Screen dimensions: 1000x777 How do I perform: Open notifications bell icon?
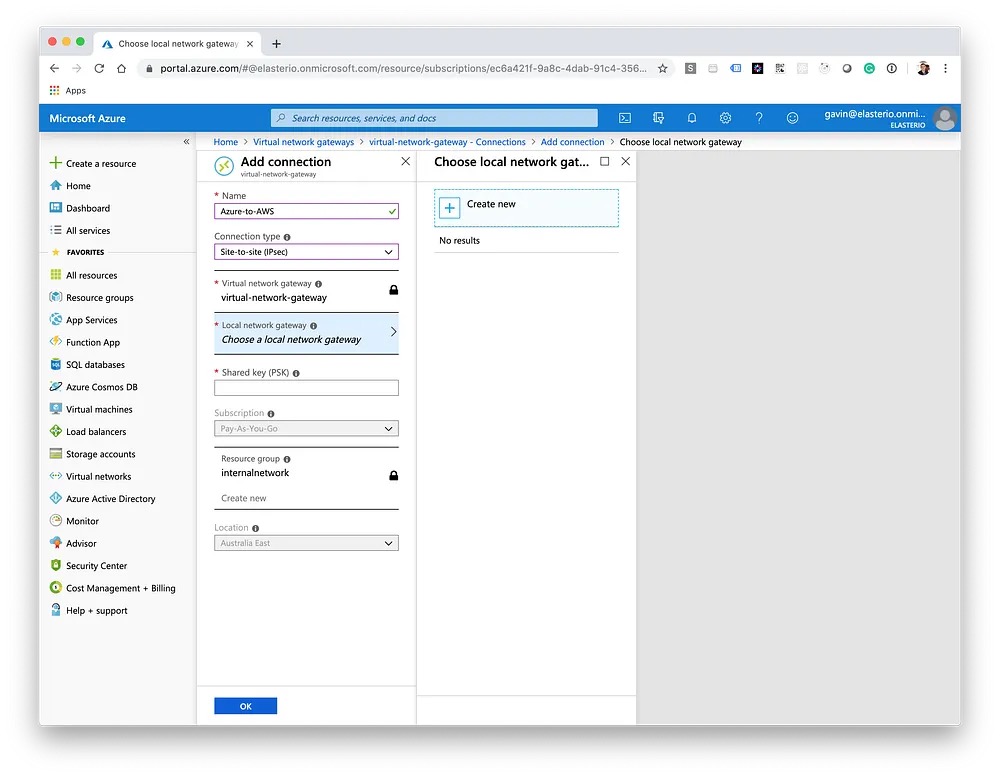(691, 118)
